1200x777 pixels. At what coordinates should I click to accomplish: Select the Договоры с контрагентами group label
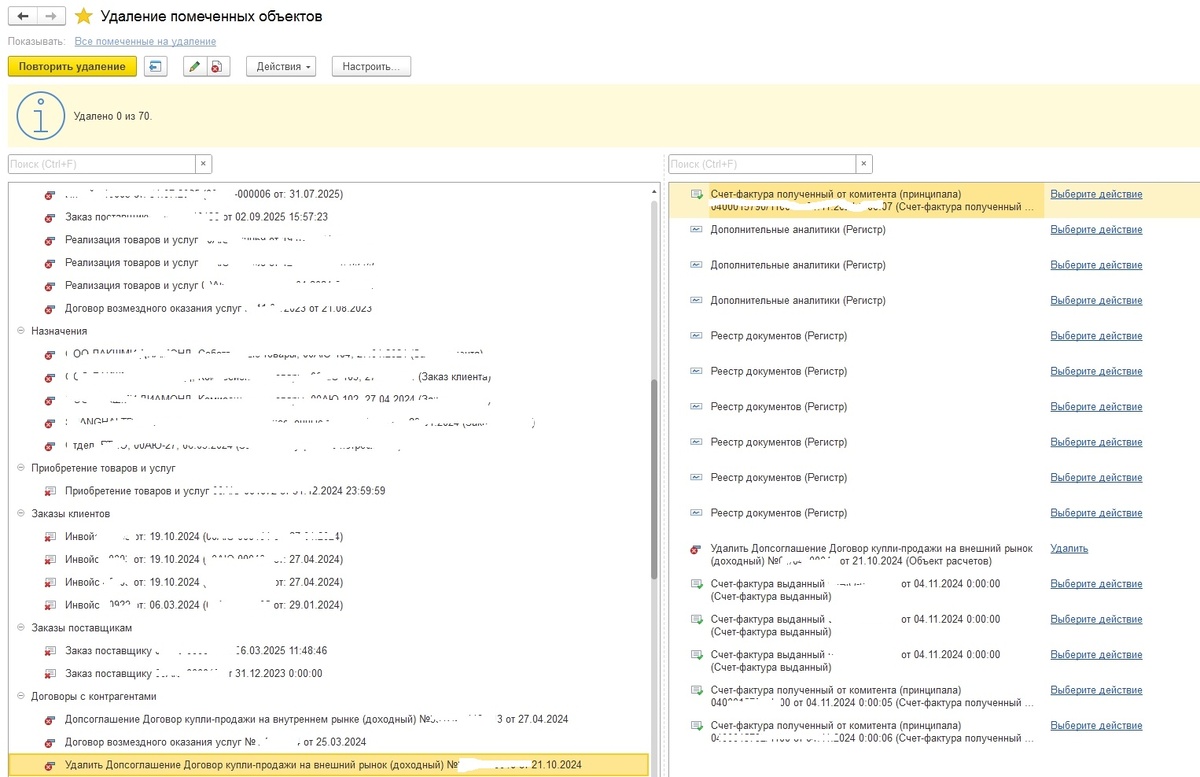tap(94, 696)
